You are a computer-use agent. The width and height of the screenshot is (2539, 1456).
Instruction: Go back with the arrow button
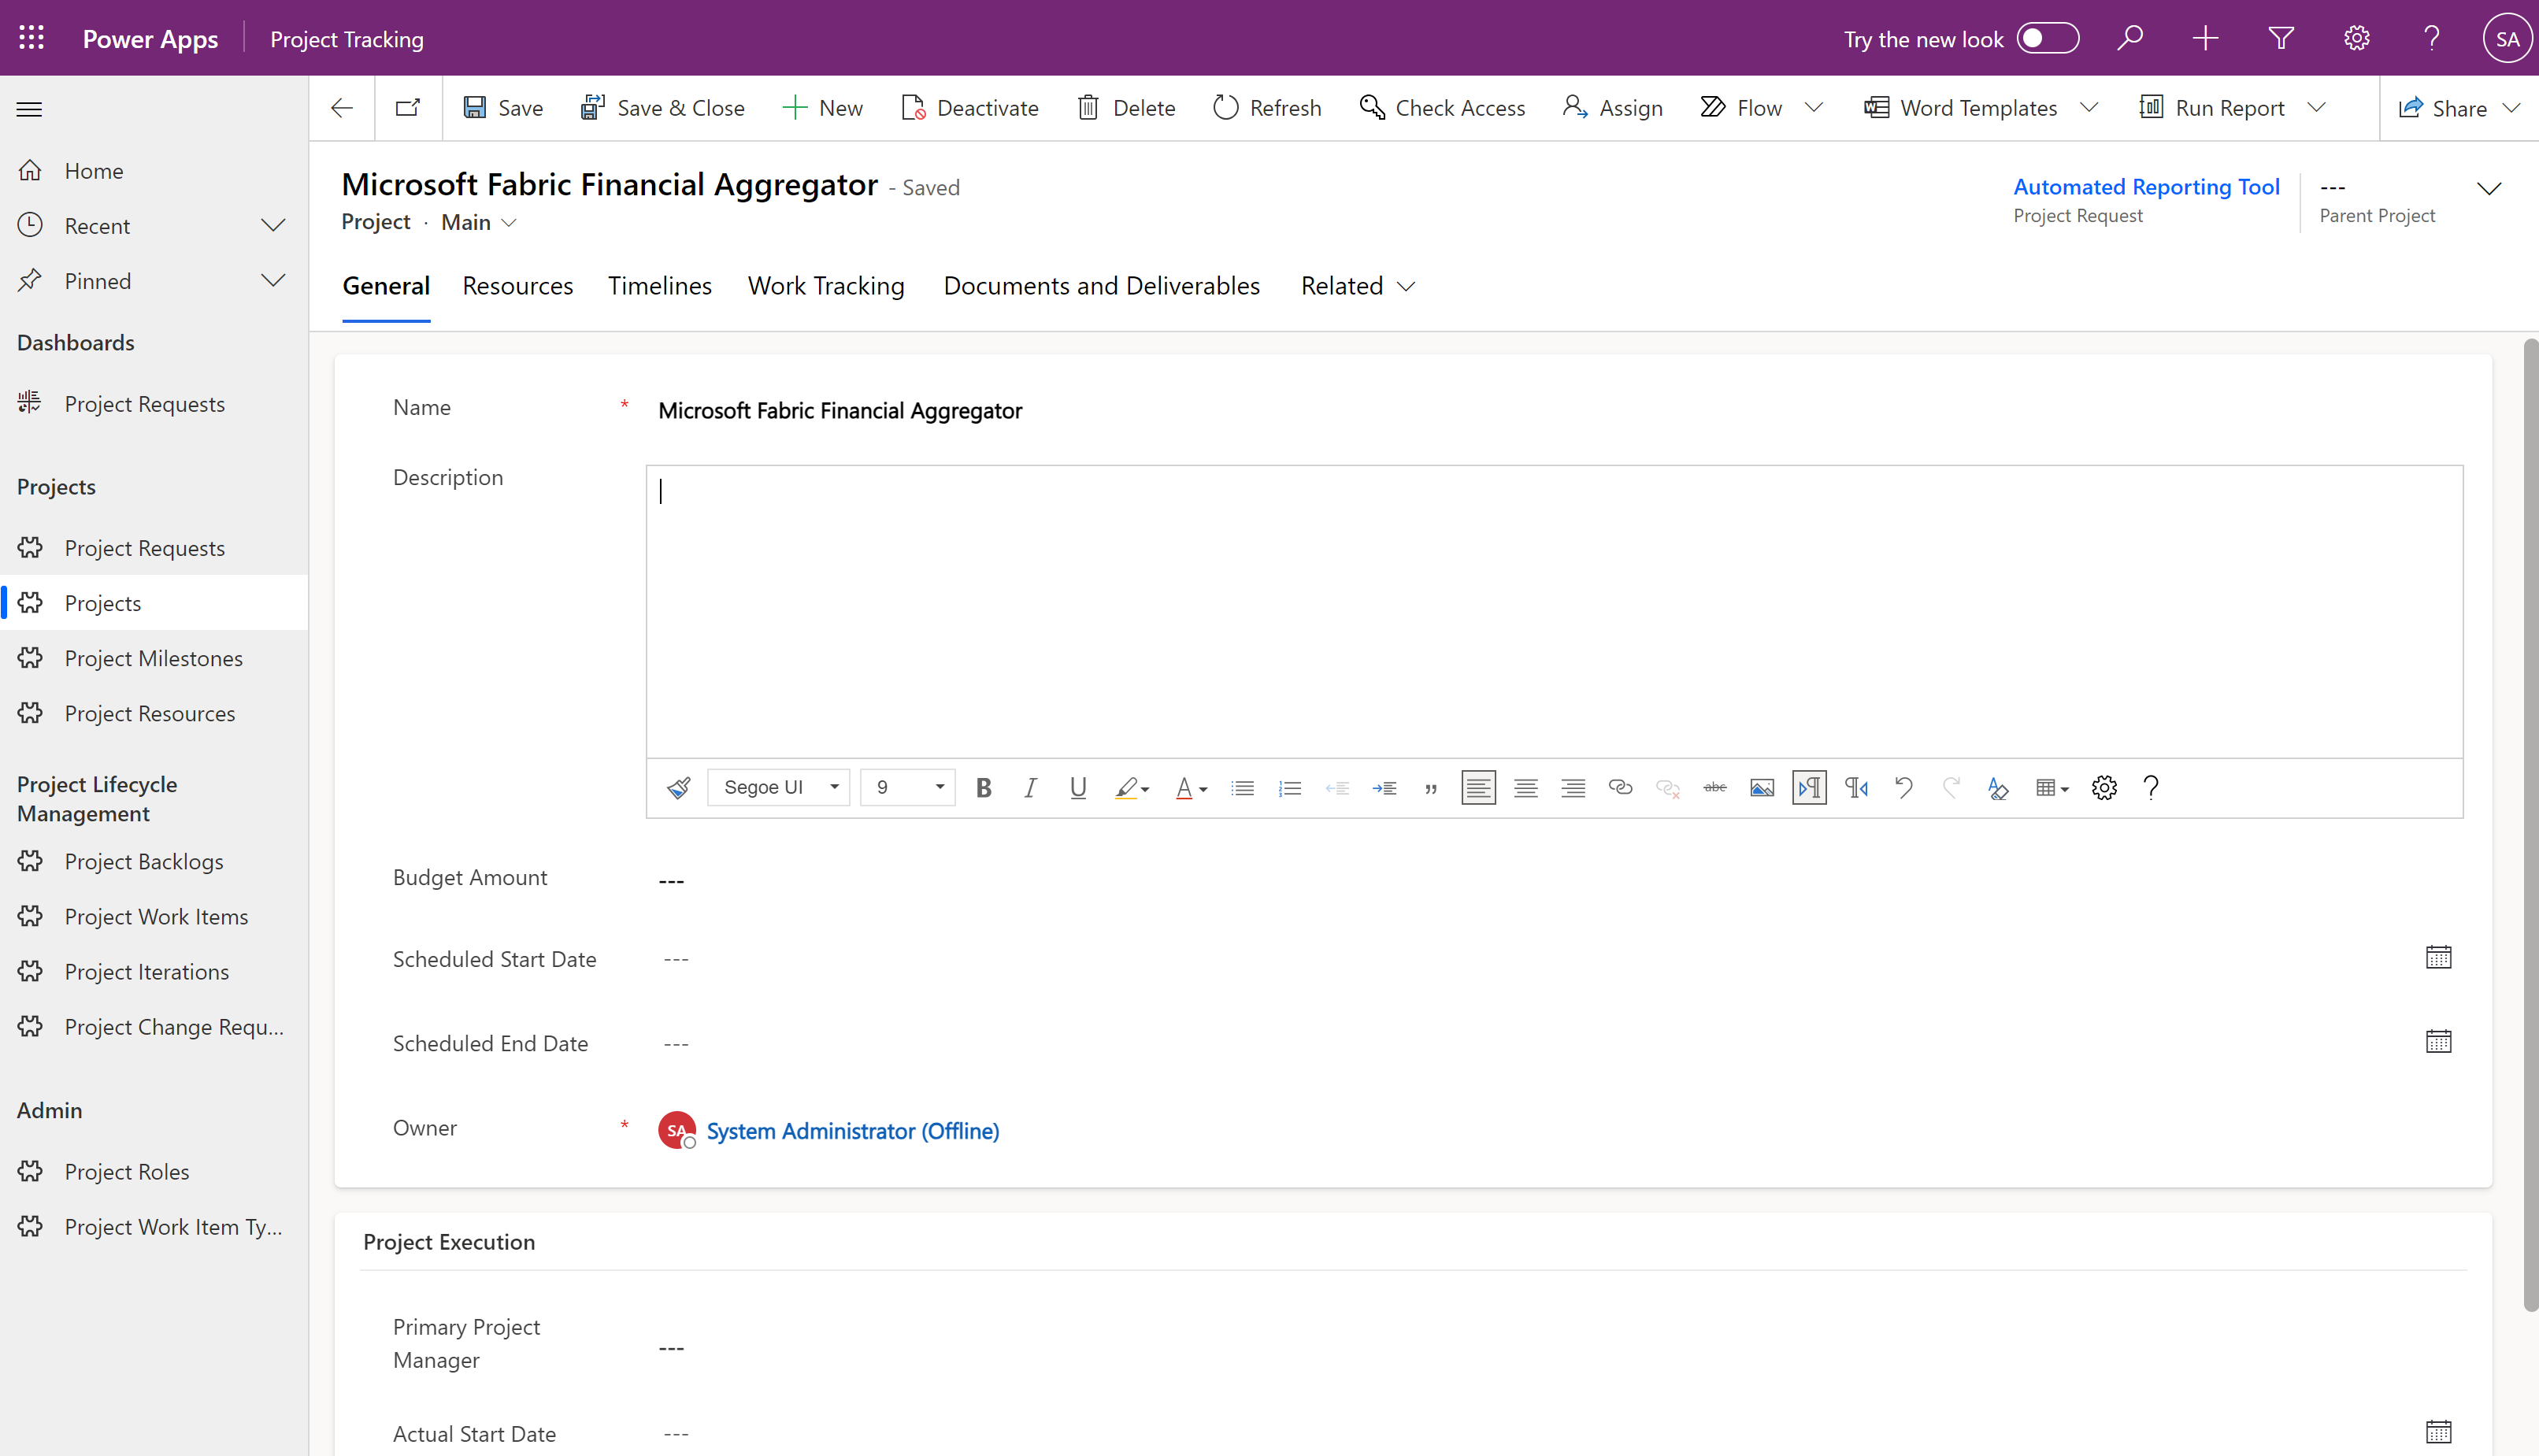[x=342, y=108]
